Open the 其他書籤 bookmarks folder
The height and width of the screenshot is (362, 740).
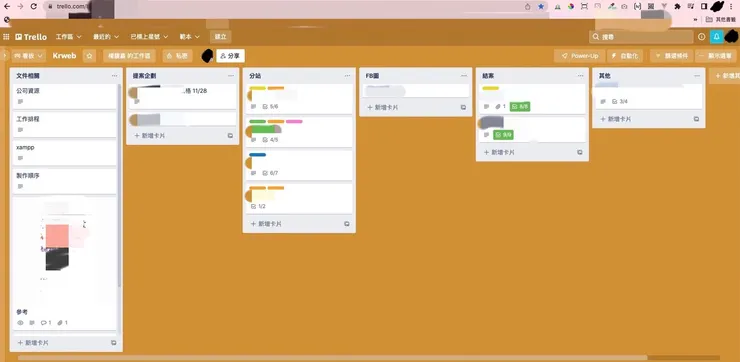[x=720, y=19]
